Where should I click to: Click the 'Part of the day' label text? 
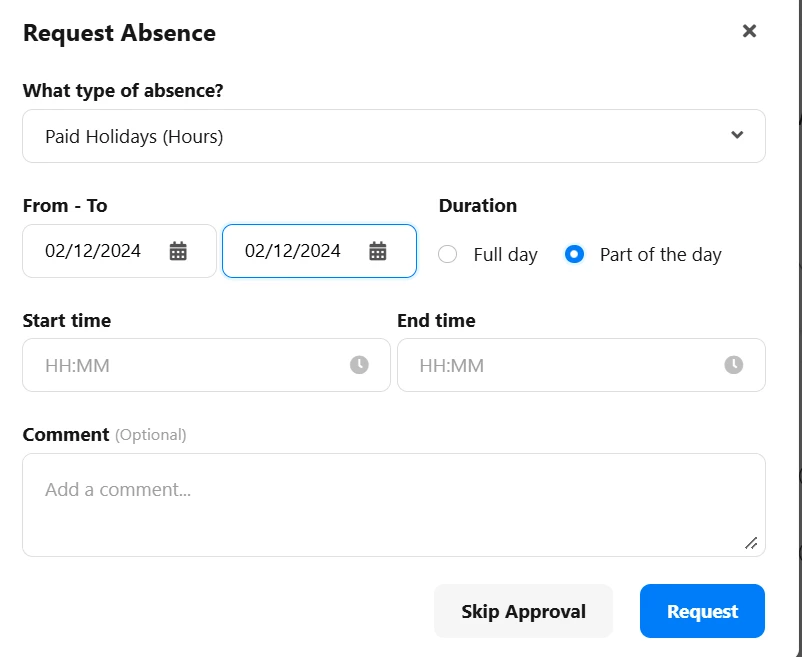click(x=660, y=255)
